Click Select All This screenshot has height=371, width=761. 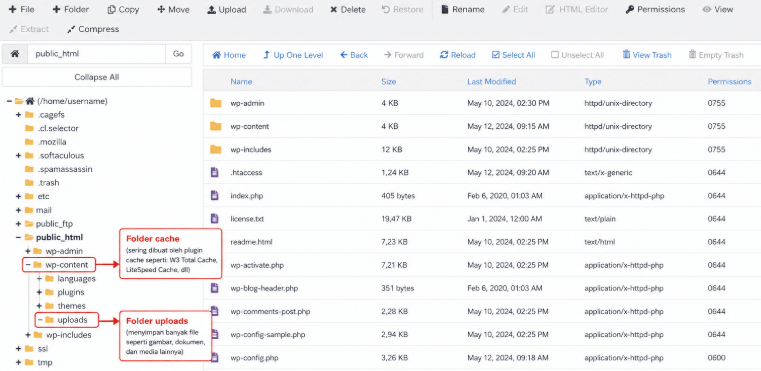tap(513, 55)
